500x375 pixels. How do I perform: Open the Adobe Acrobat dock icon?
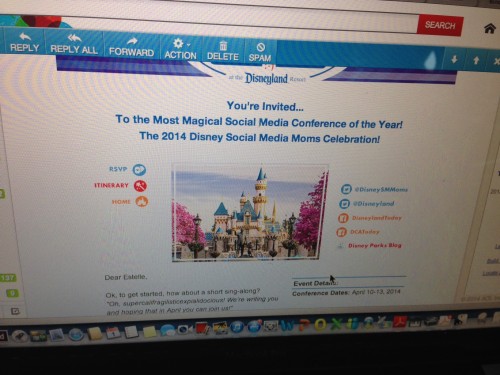400,322
